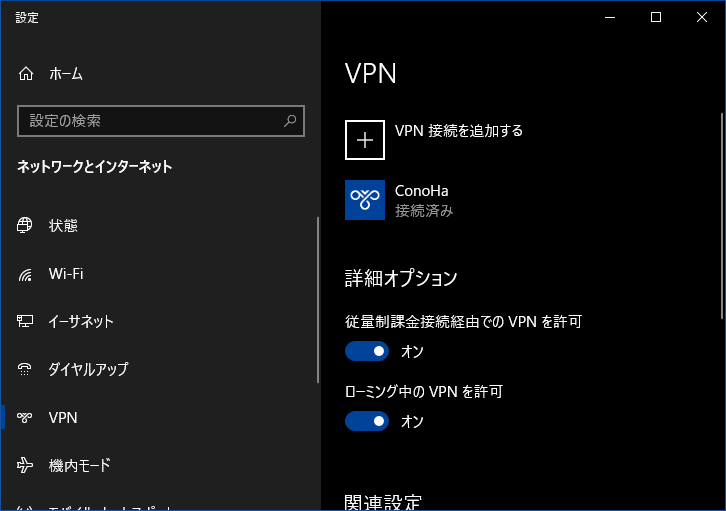
Task: Click the right pane vertical scrollbar
Action: [722, 216]
